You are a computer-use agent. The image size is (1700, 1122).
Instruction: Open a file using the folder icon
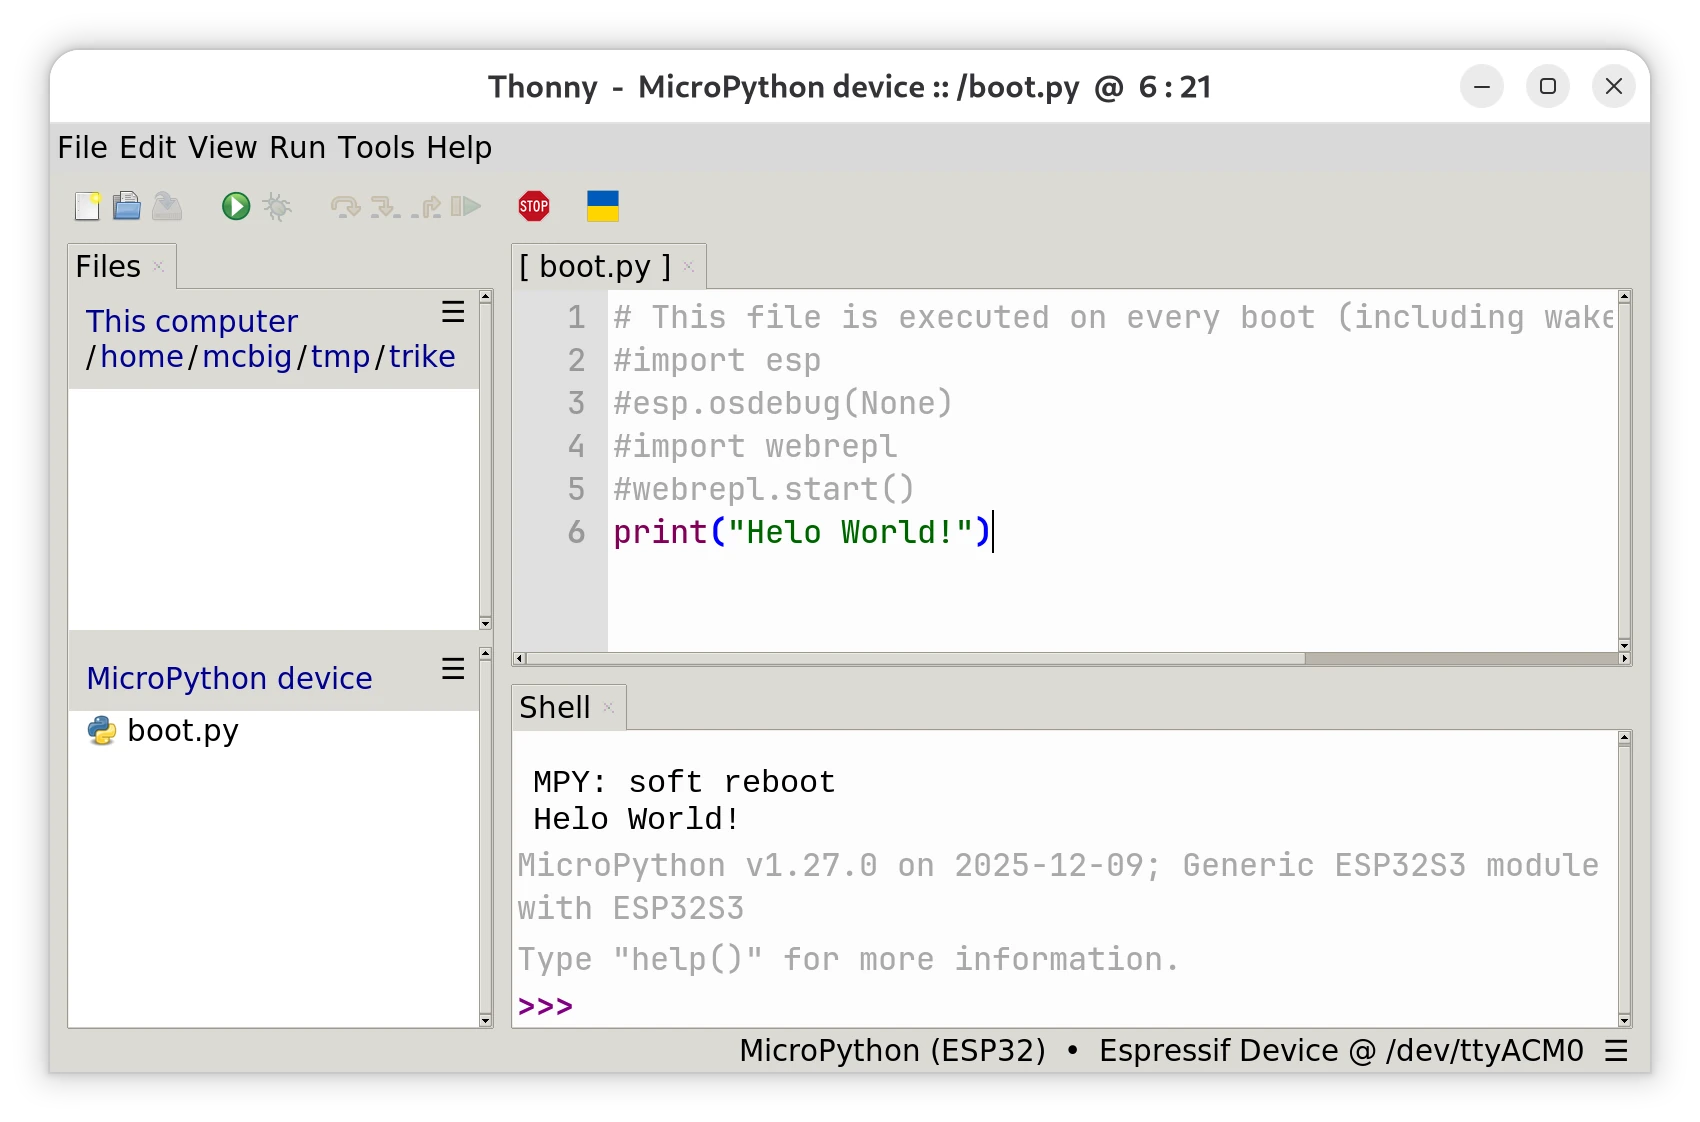[127, 206]
